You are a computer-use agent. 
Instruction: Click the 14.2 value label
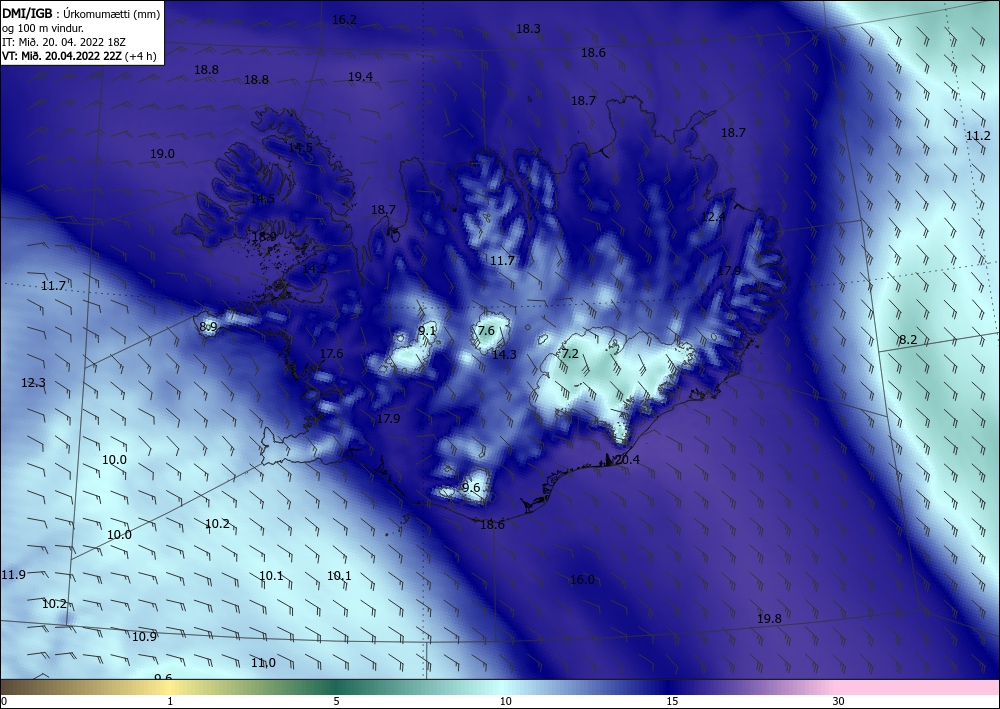pos(314,268)
